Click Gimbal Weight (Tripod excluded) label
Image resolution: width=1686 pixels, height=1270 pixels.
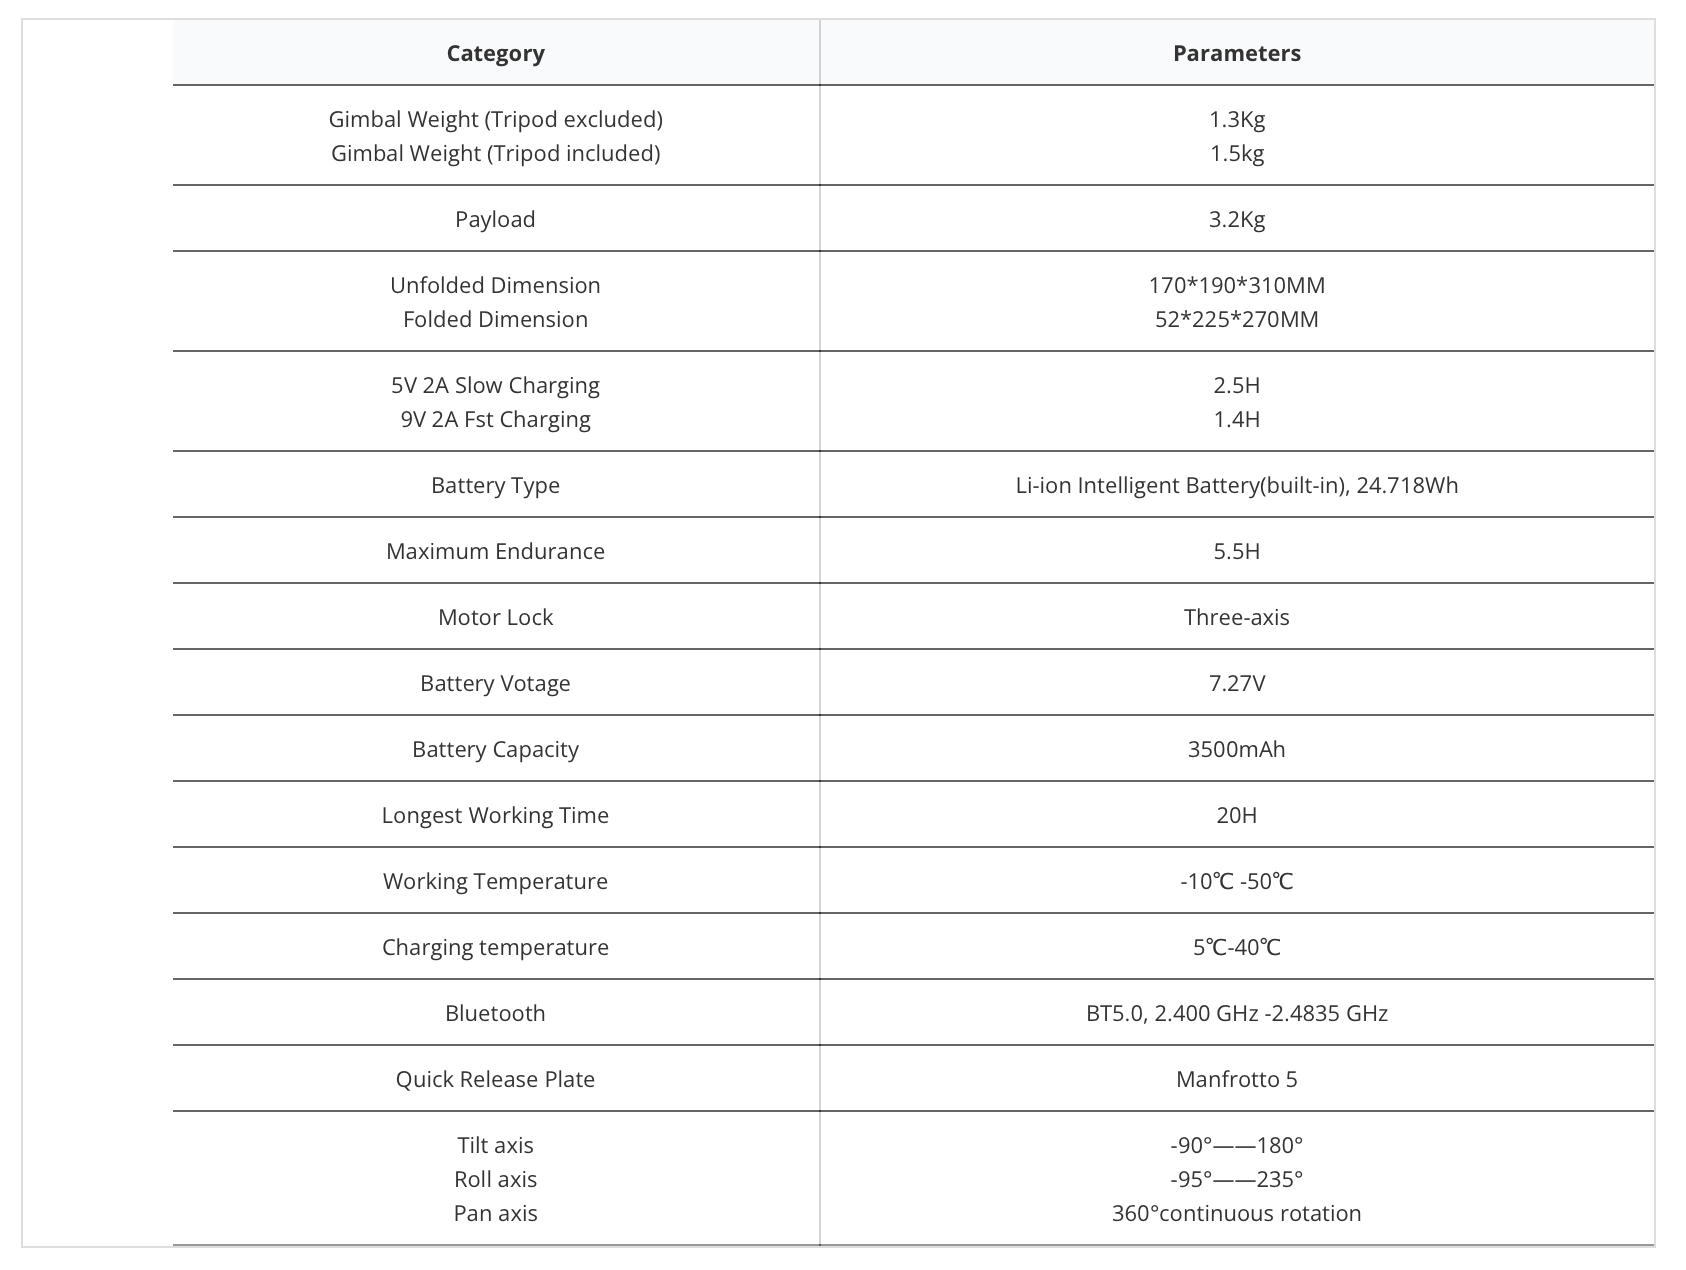(495, 119)
